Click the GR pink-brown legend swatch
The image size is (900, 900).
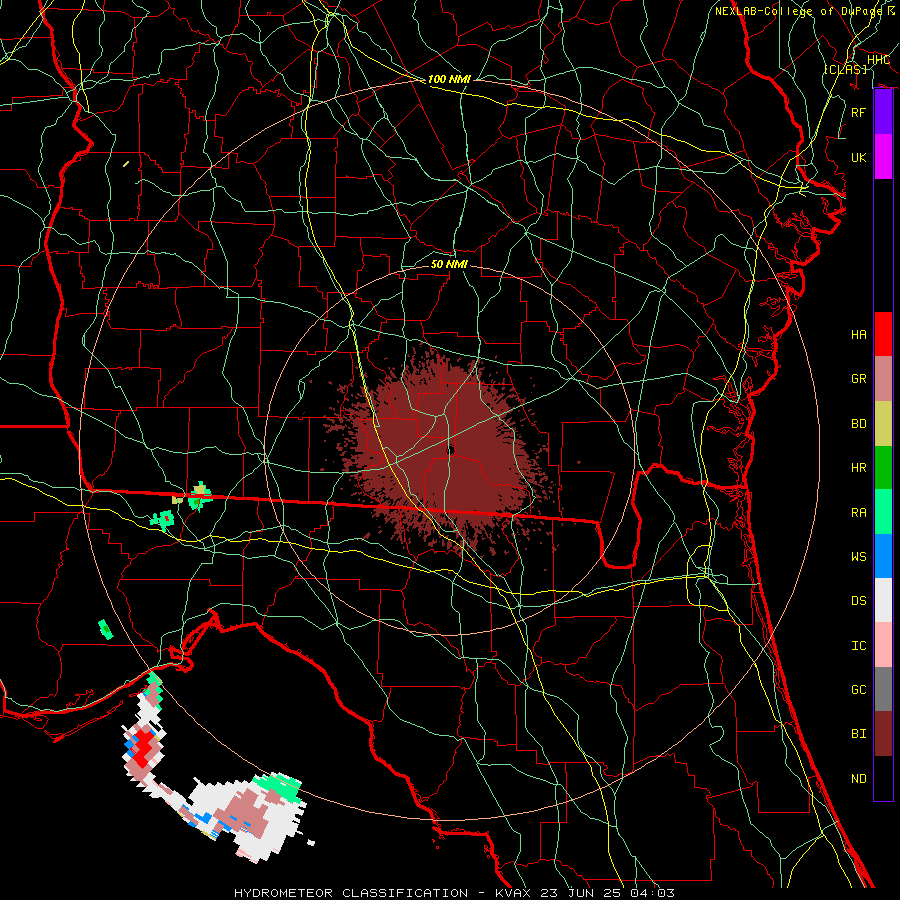[883, 378]
